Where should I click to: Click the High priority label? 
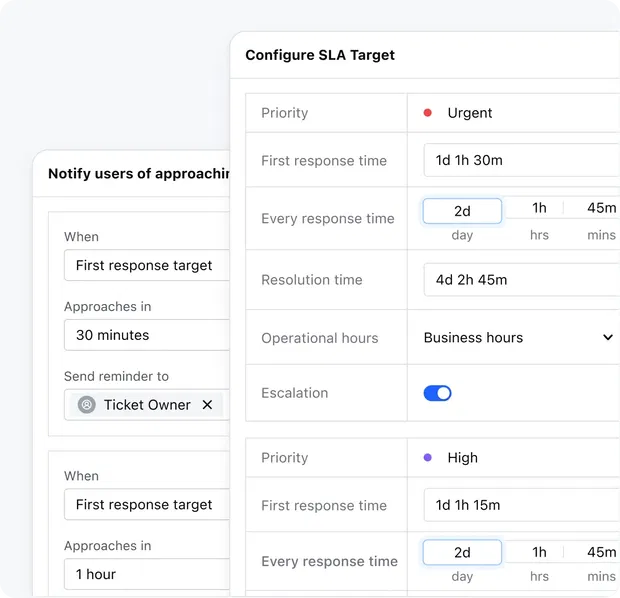click(x=463, y=458)
